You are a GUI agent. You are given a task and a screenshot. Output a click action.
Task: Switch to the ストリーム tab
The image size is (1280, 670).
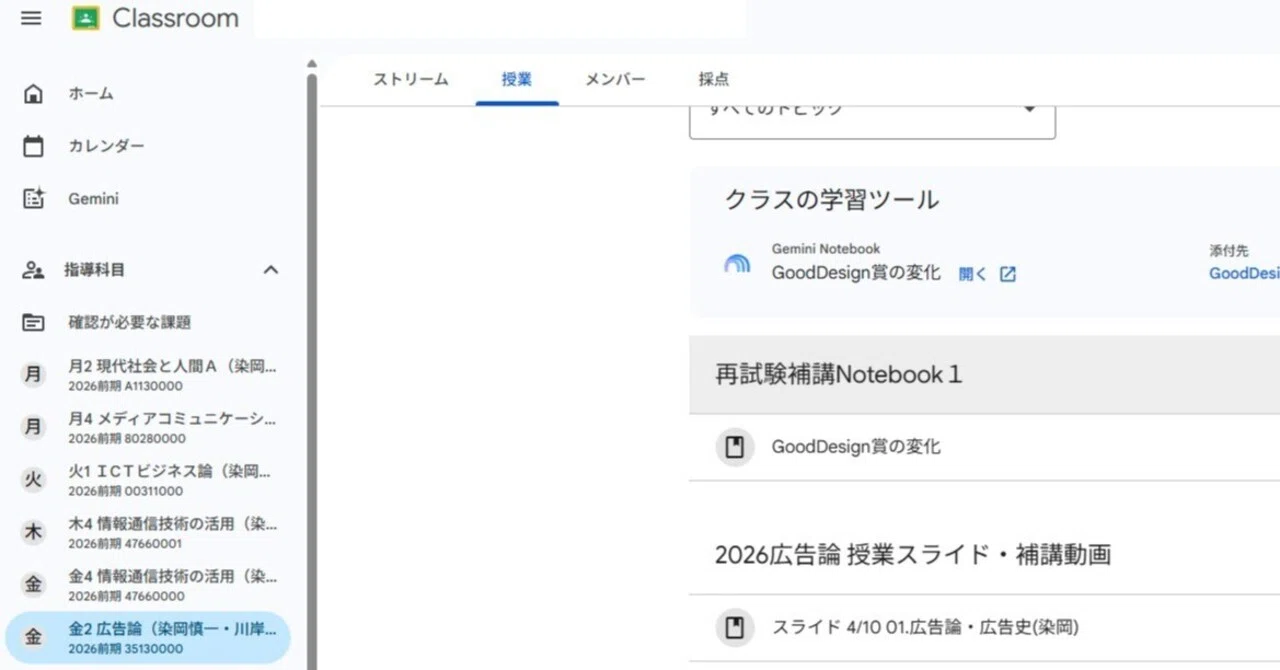pos(411,80)
